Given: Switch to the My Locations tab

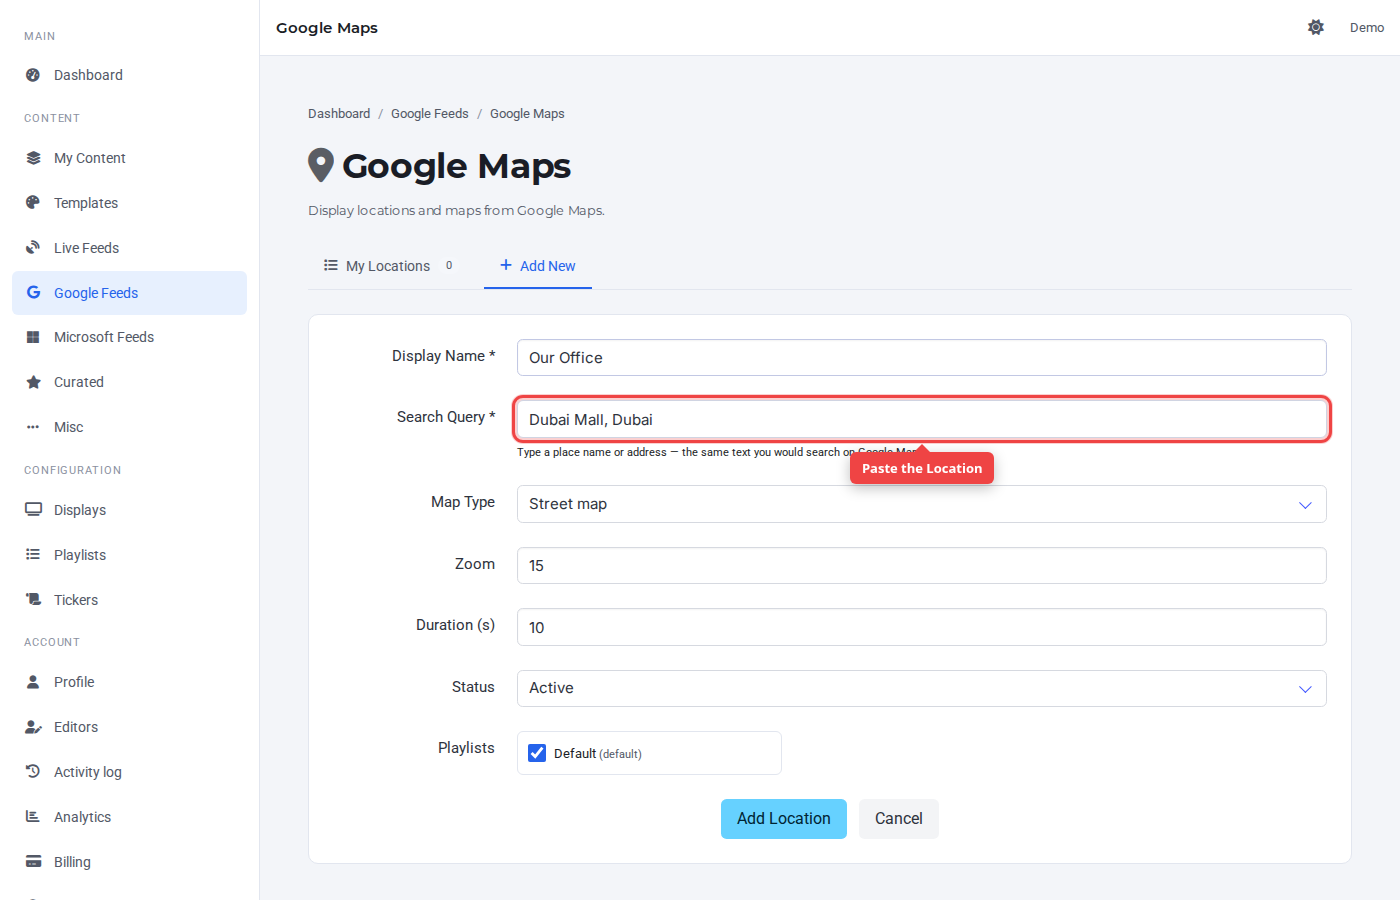Looking at the screenshot, I should [388, 266].
